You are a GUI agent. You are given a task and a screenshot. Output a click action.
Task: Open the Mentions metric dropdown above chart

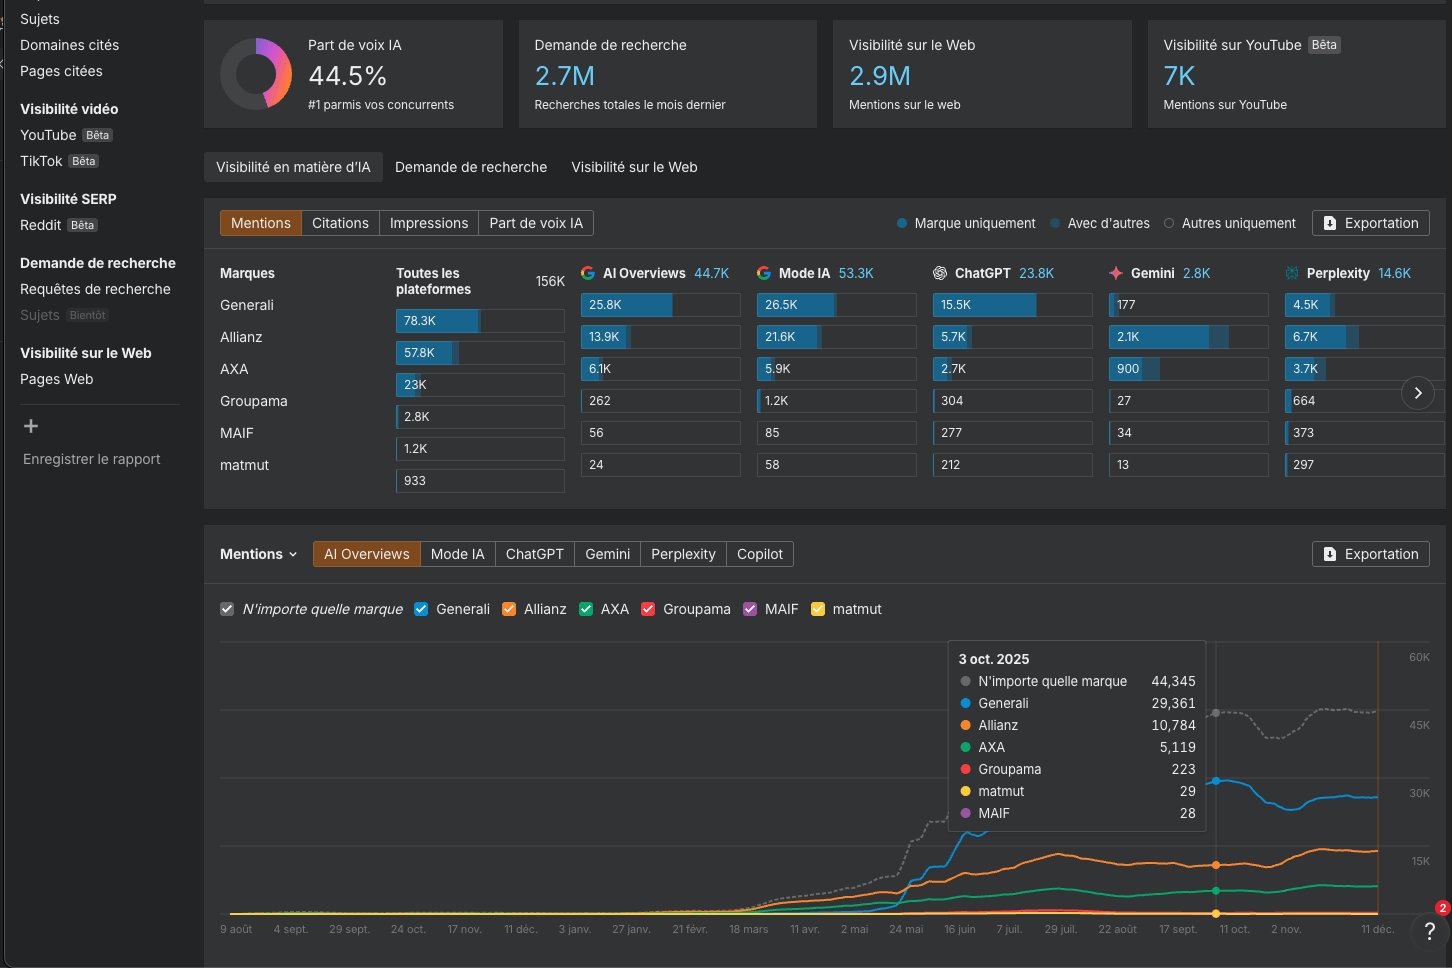pos(258,554)
